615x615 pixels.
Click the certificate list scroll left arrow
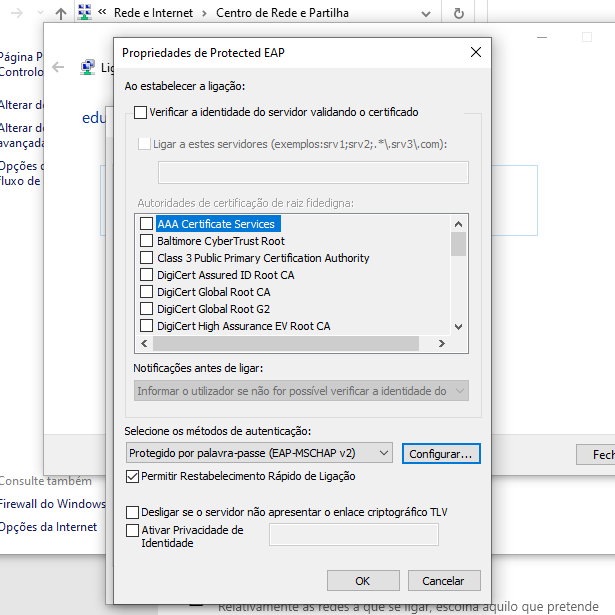click(x=144, y=343)
